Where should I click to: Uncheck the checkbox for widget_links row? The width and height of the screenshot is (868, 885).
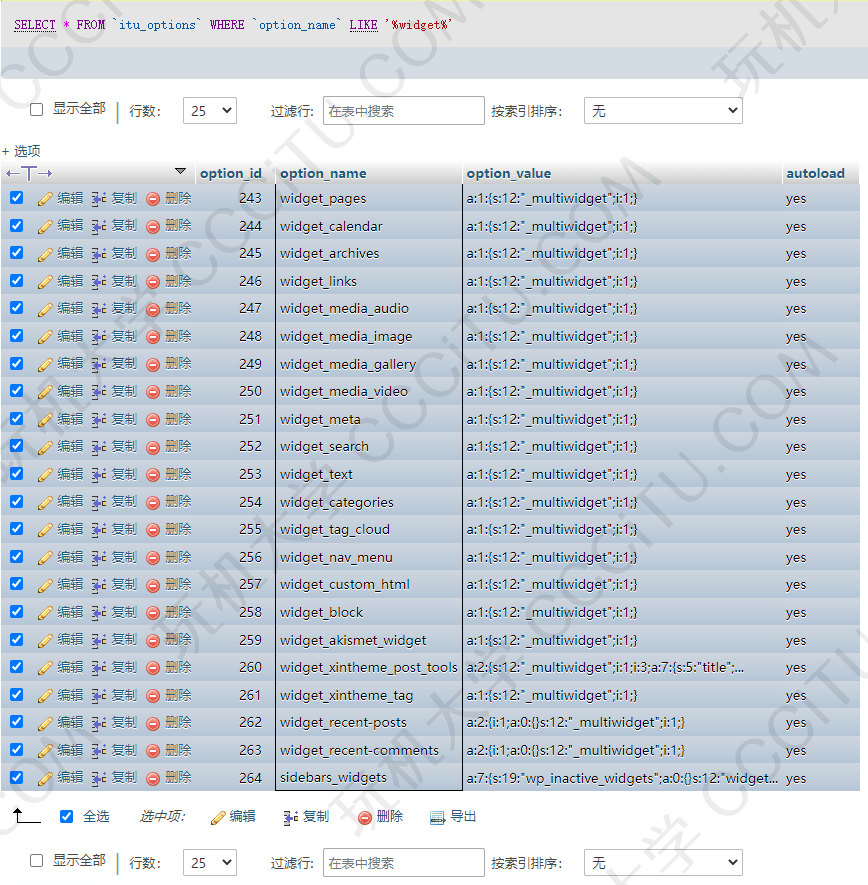click(x=16, y=281)
